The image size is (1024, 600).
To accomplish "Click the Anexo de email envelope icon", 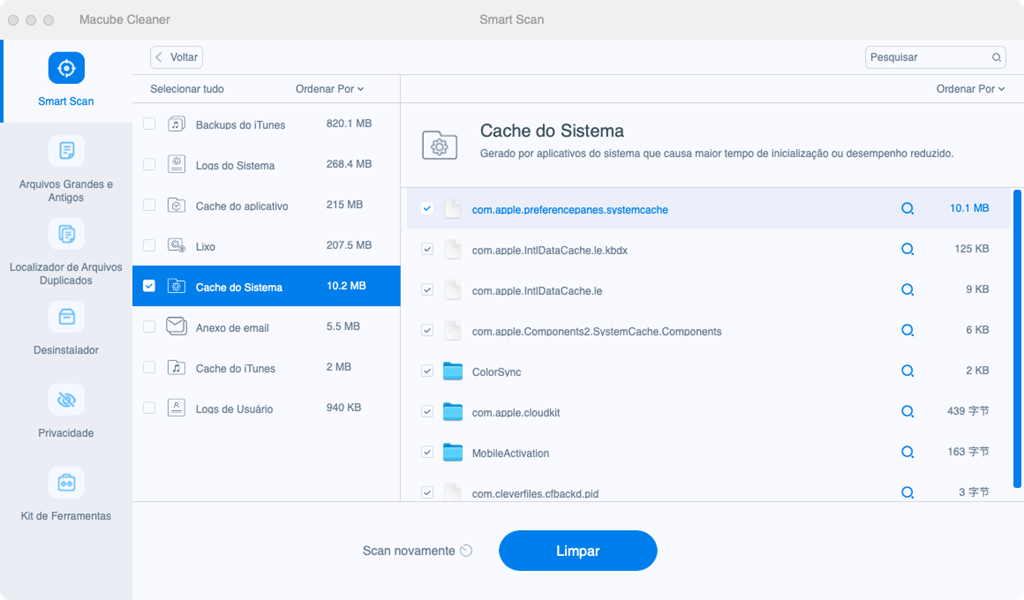I will (x=176, y=326).
